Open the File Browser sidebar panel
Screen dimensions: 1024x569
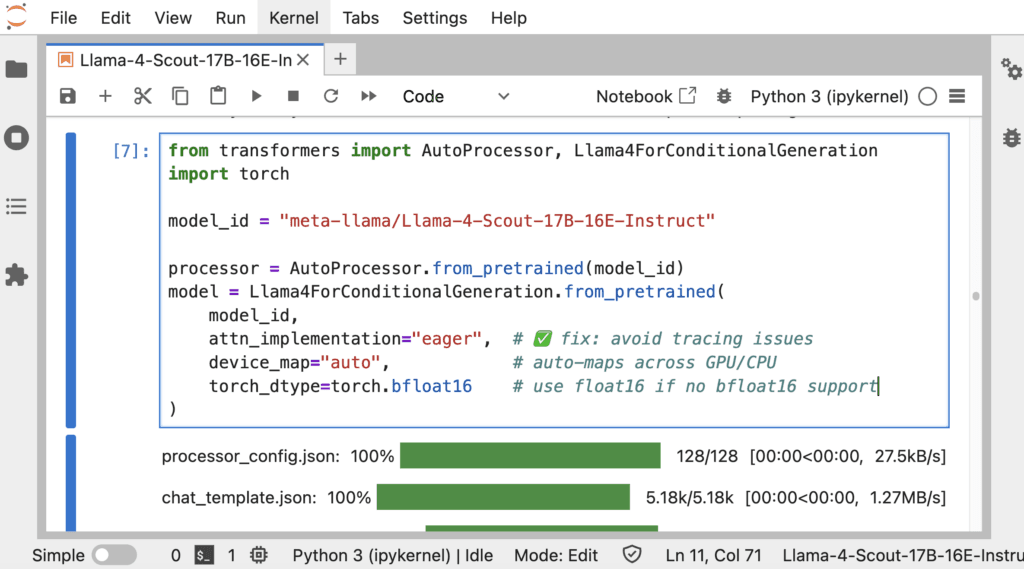pyautogui.click(x=16, y=69)
